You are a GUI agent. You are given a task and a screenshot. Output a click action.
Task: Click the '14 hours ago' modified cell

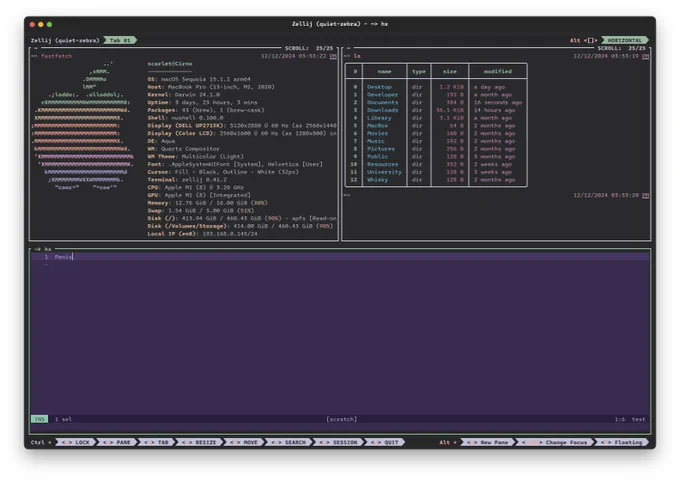[494, 110]
